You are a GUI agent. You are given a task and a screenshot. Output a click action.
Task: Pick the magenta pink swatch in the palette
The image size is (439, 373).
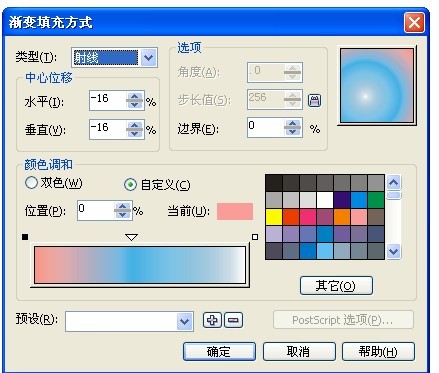pyautogui.click(x=308, y=217)
